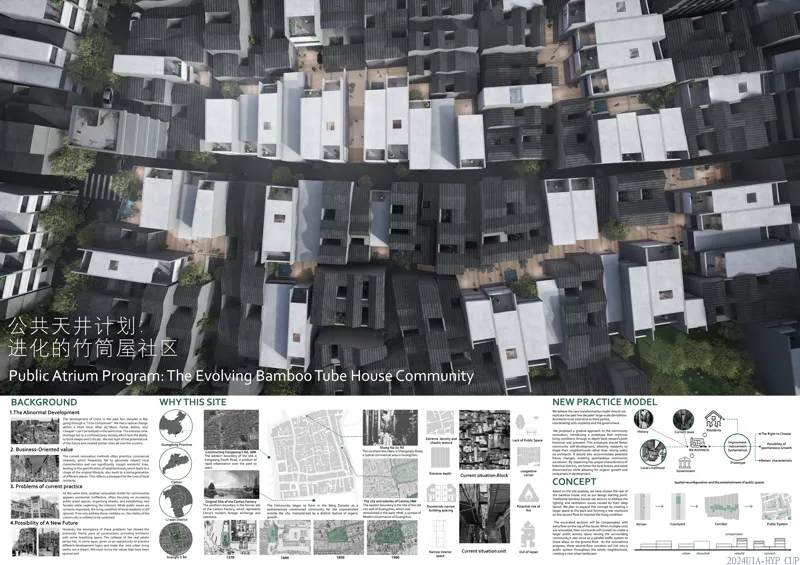This screenshot has width=800, height=565.
Task: Select the WHY THIS SITE heading
Action: coord(193,402)
